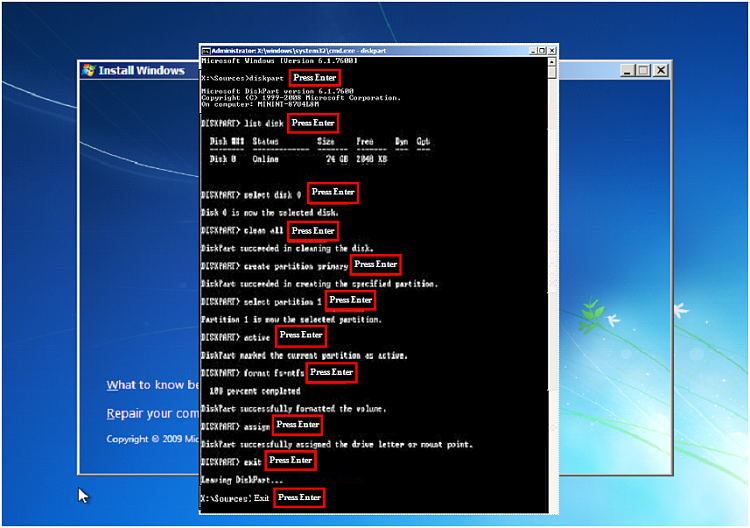Click the 'format fs=ntfs' command text

[274, 373]
